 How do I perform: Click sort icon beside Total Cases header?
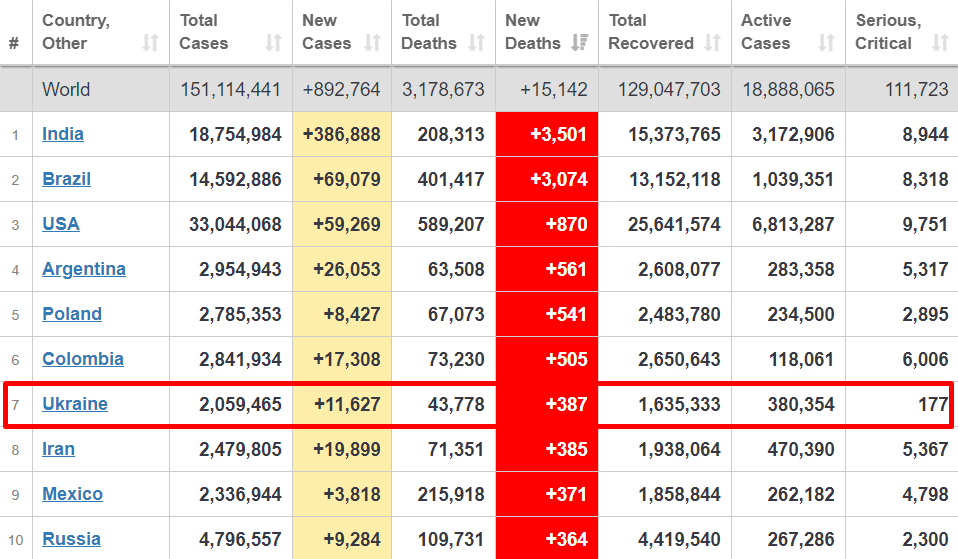pos(273,43)
